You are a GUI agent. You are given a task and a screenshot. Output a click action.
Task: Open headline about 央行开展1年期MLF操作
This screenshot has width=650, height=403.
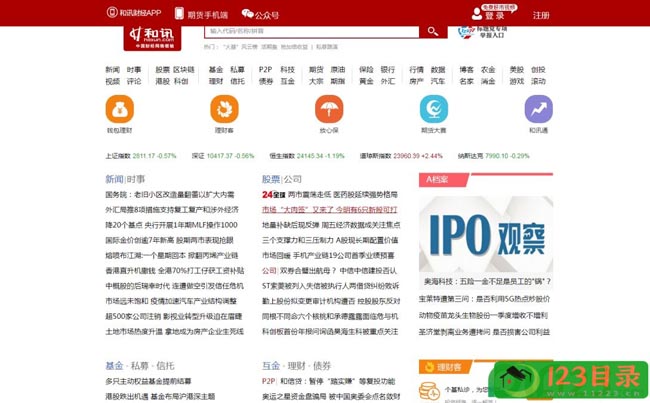171,225
